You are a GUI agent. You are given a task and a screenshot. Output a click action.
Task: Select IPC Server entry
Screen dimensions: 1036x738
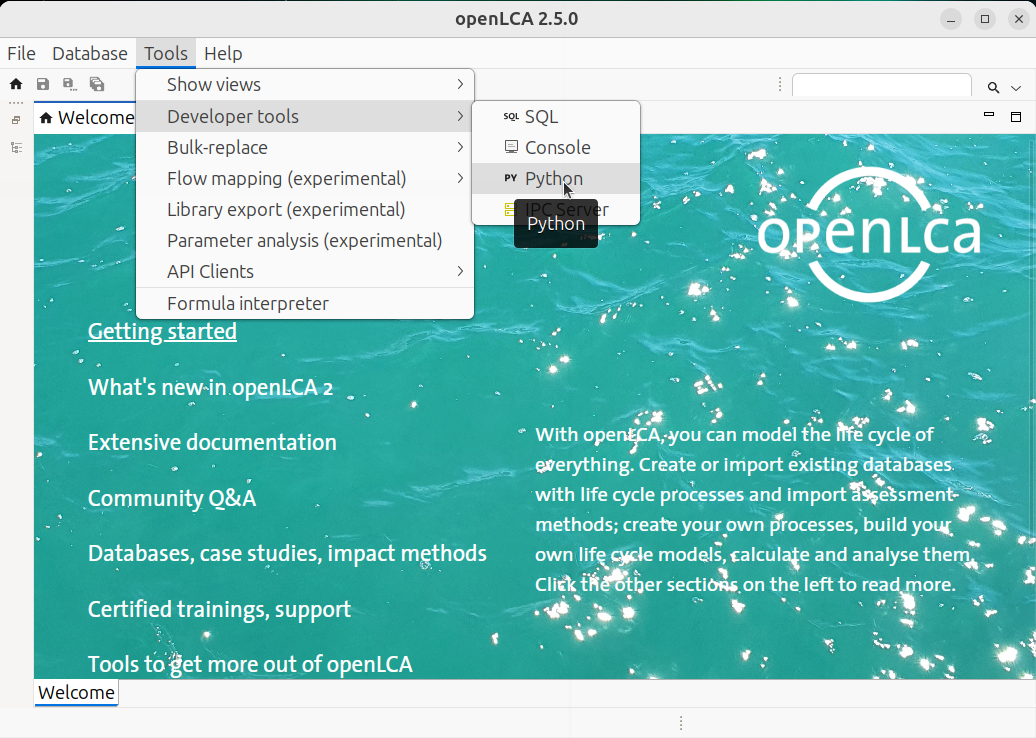[556, 209]
